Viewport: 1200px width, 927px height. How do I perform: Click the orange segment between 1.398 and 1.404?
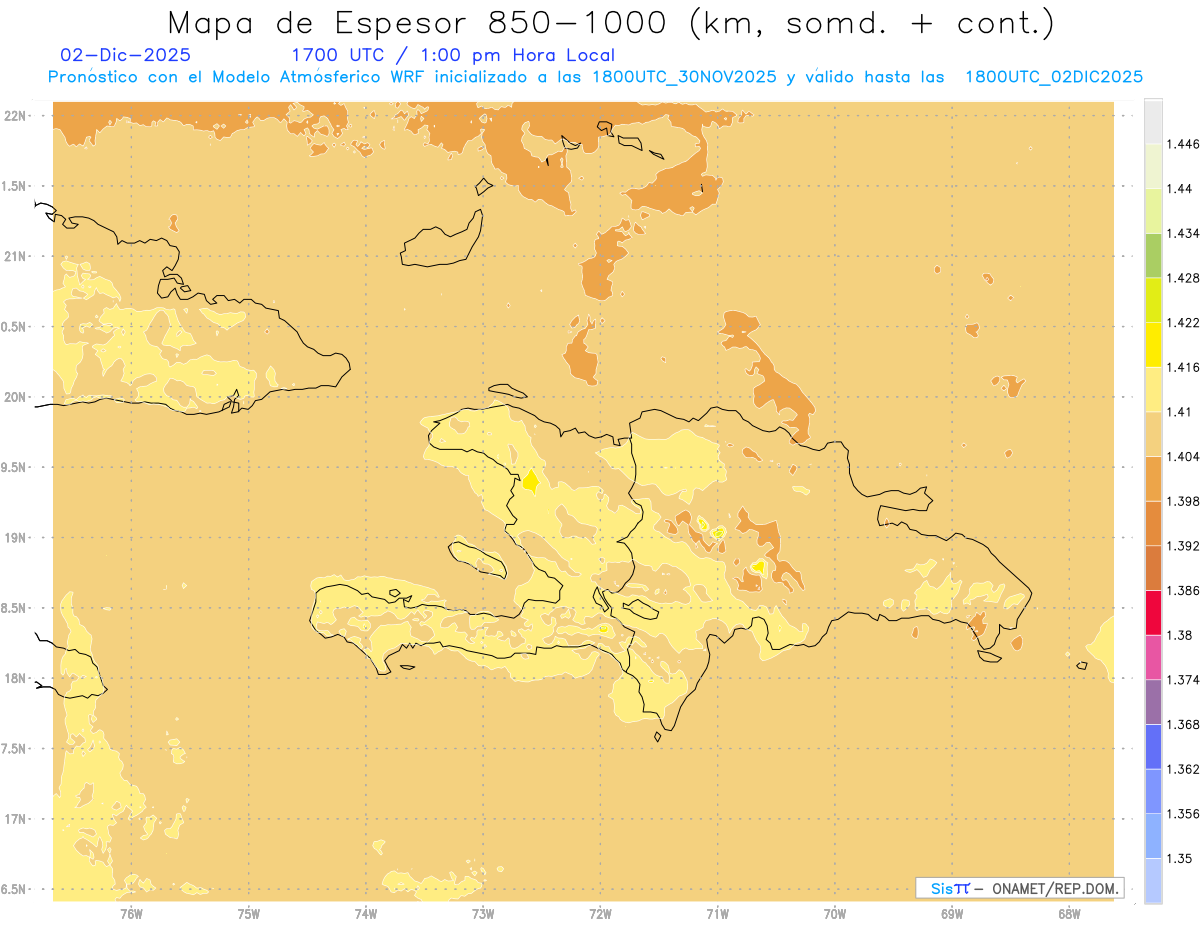(1153, 479)
